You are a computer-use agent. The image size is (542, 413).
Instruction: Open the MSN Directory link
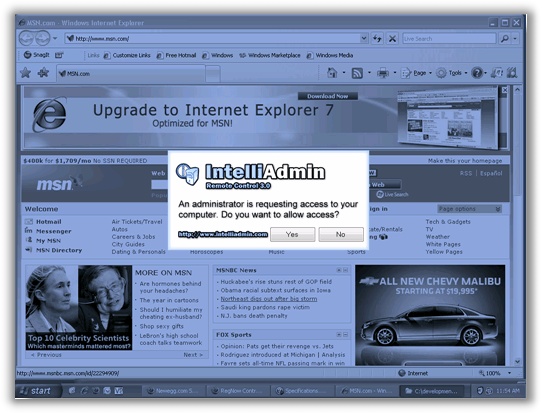[x=59, y=250]
